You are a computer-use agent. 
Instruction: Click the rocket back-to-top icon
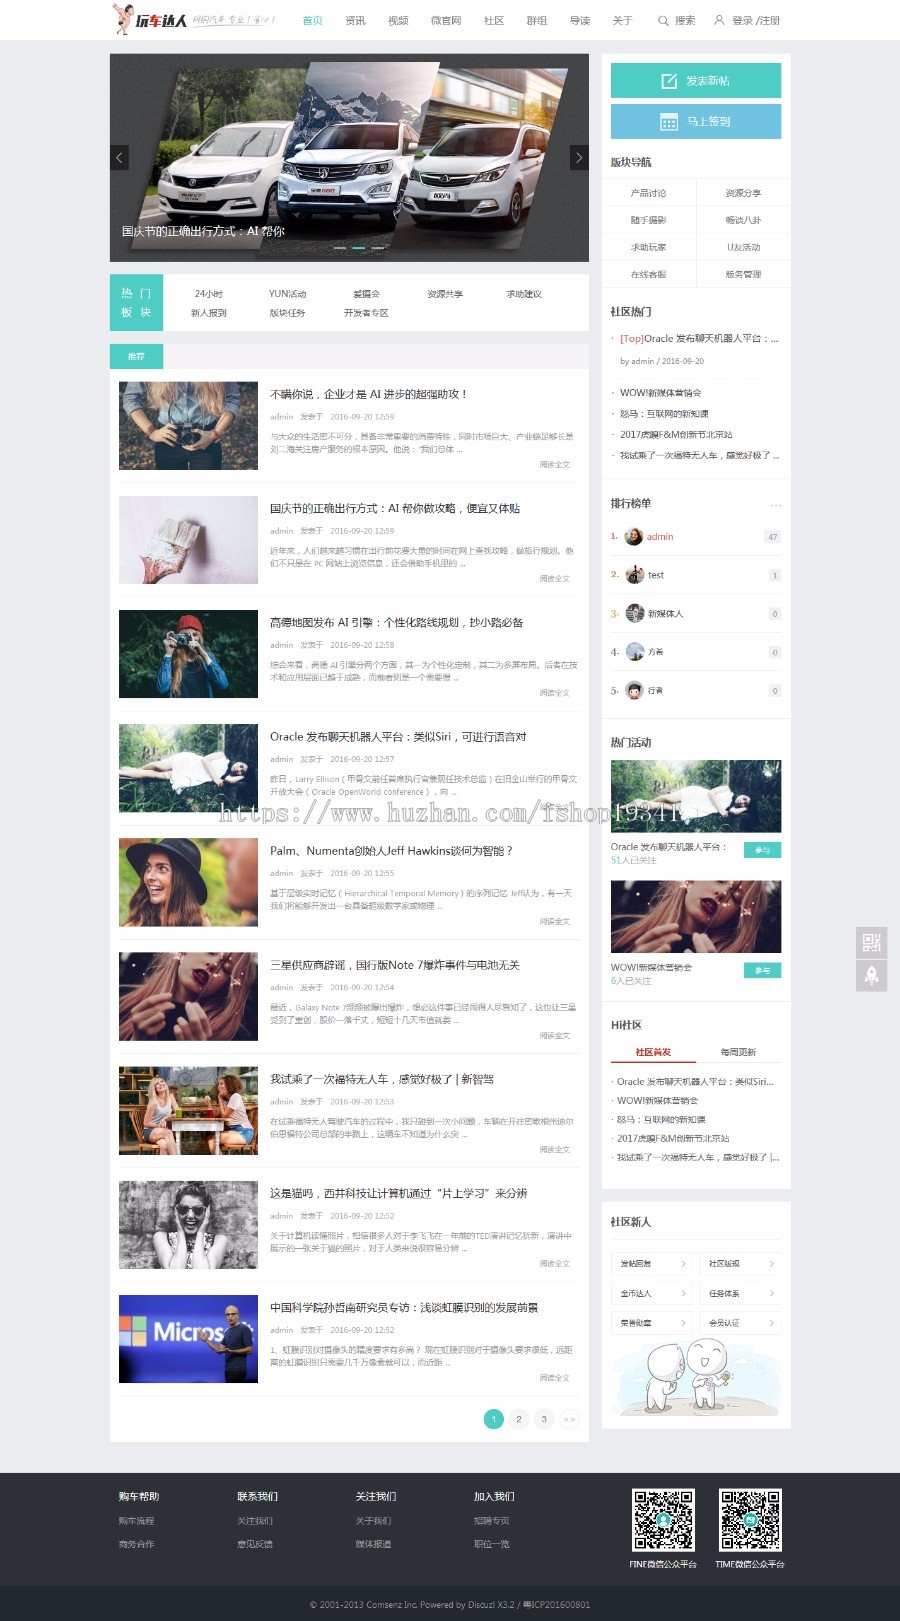pyautogui.click(x=871, y=976)
